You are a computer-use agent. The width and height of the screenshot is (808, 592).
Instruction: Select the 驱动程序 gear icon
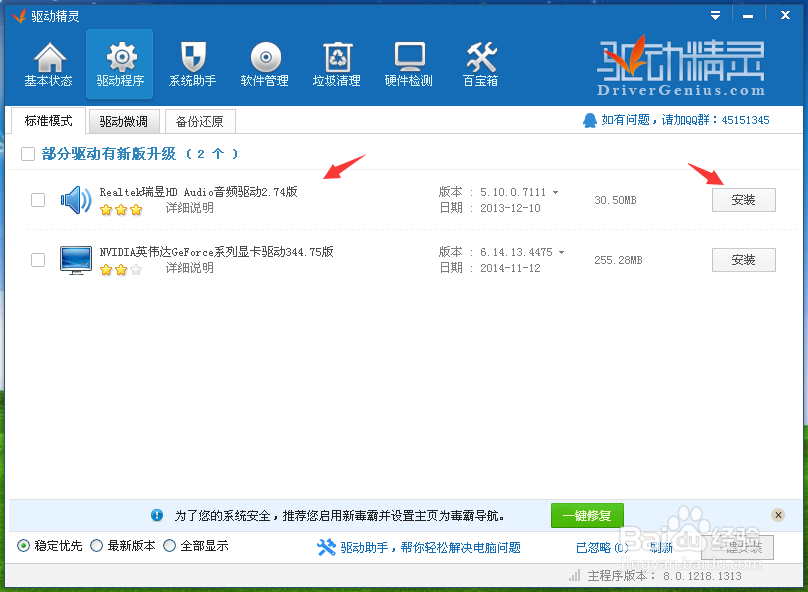coord(122,57)
